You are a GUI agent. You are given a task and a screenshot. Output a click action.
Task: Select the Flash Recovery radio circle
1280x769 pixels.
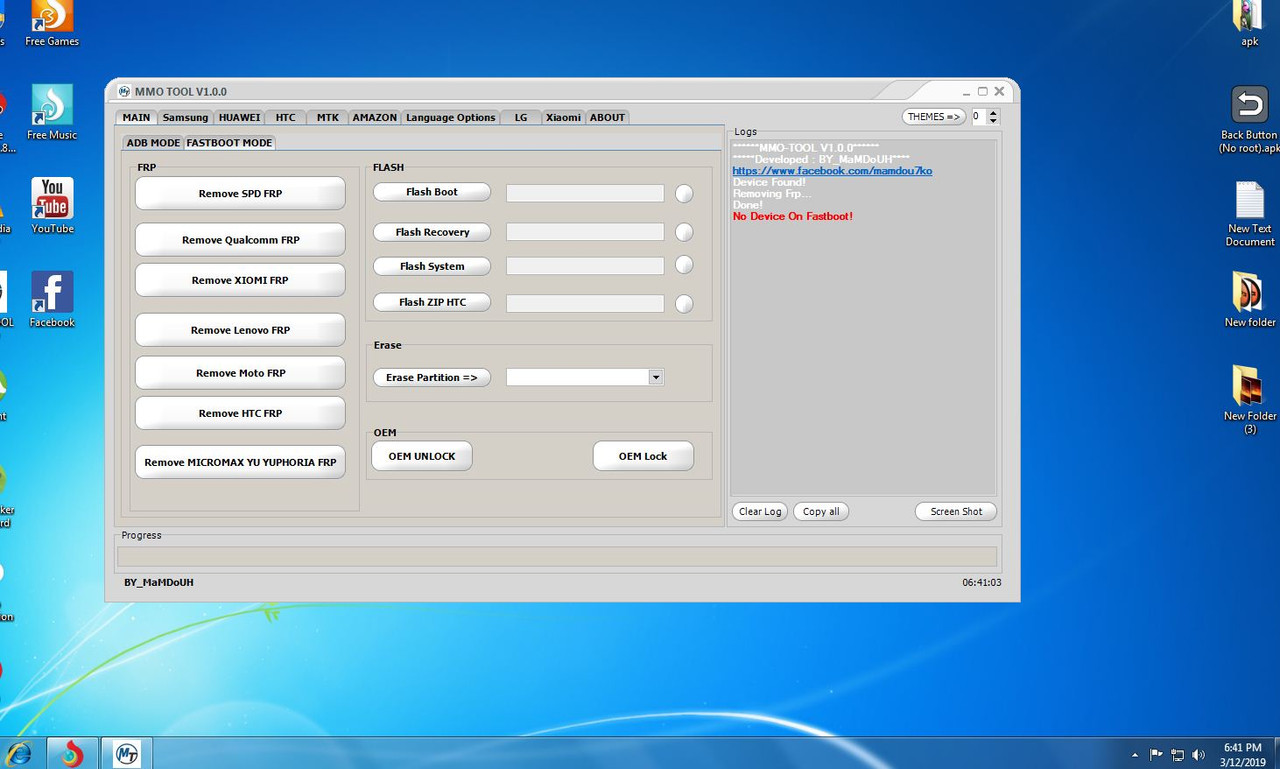click(x=684, y=232)
